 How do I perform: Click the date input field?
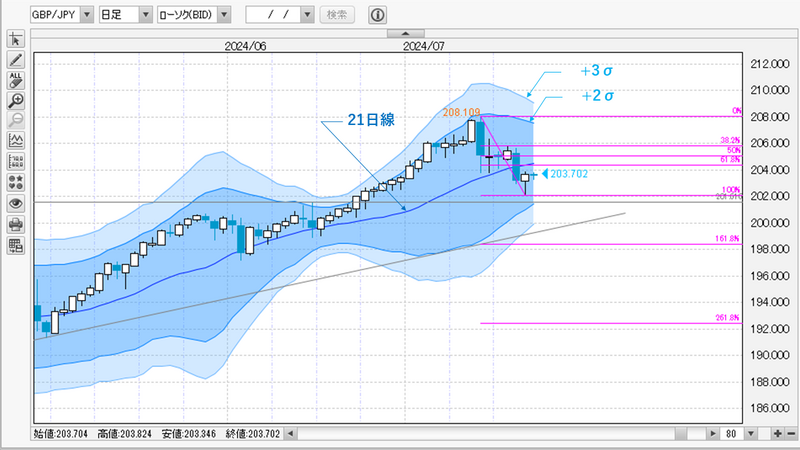273,15
